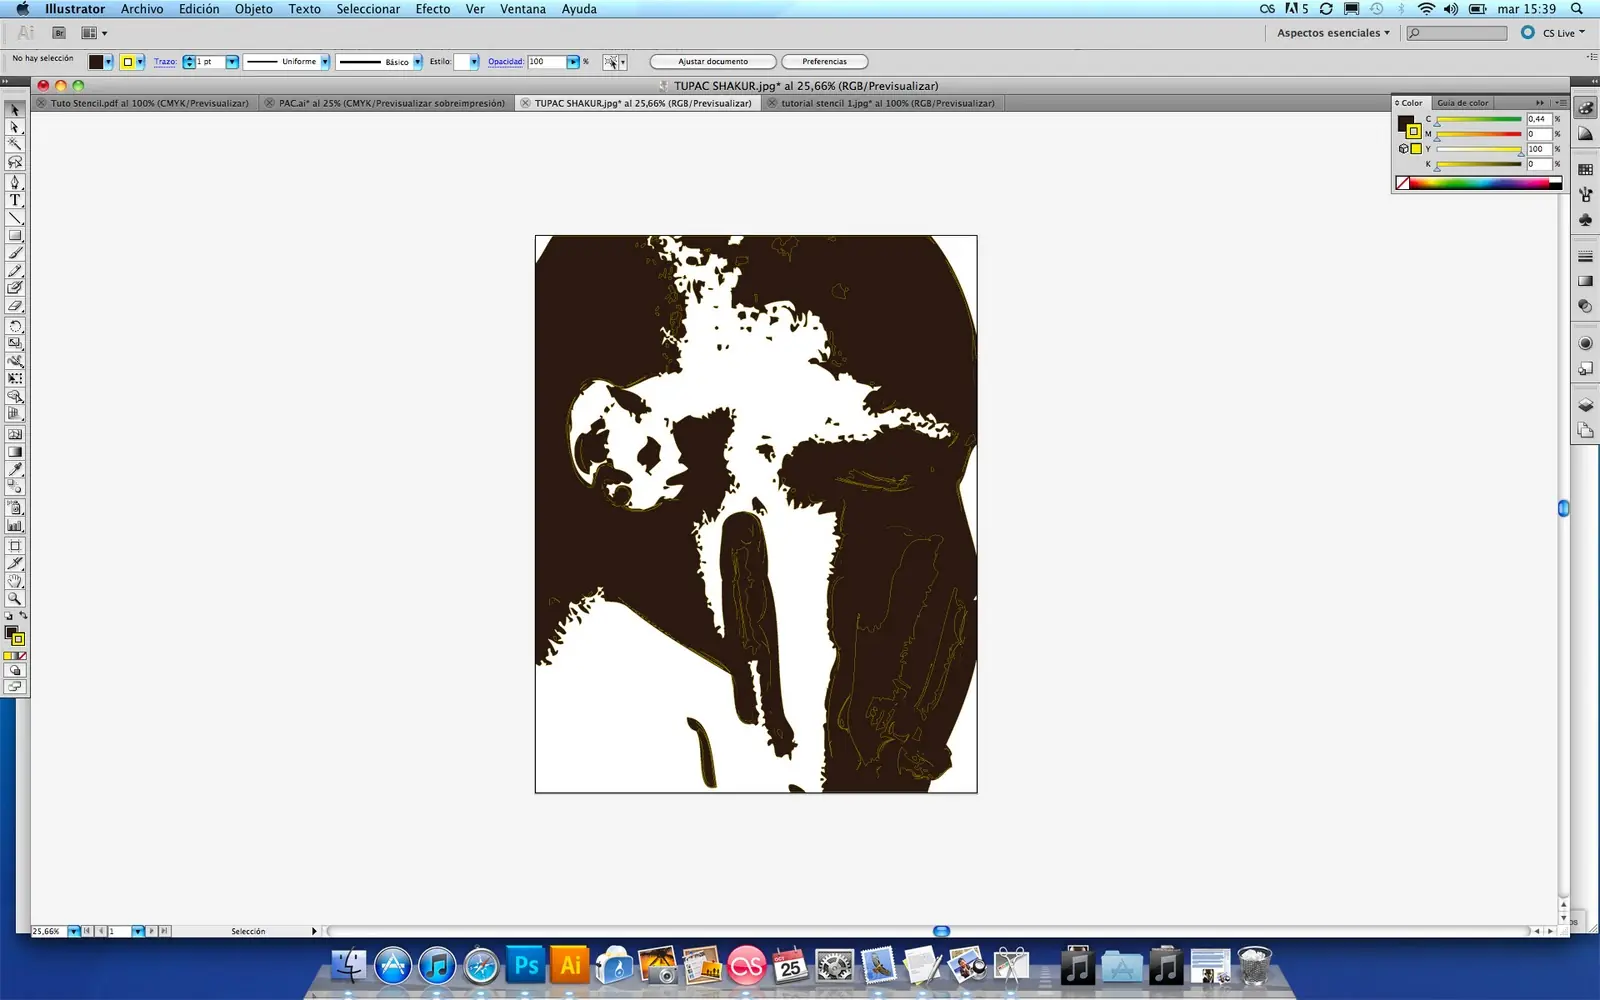1600x1000 pixels.
Task: Pick the Lasso tool
Action: [x=15, y=162]
